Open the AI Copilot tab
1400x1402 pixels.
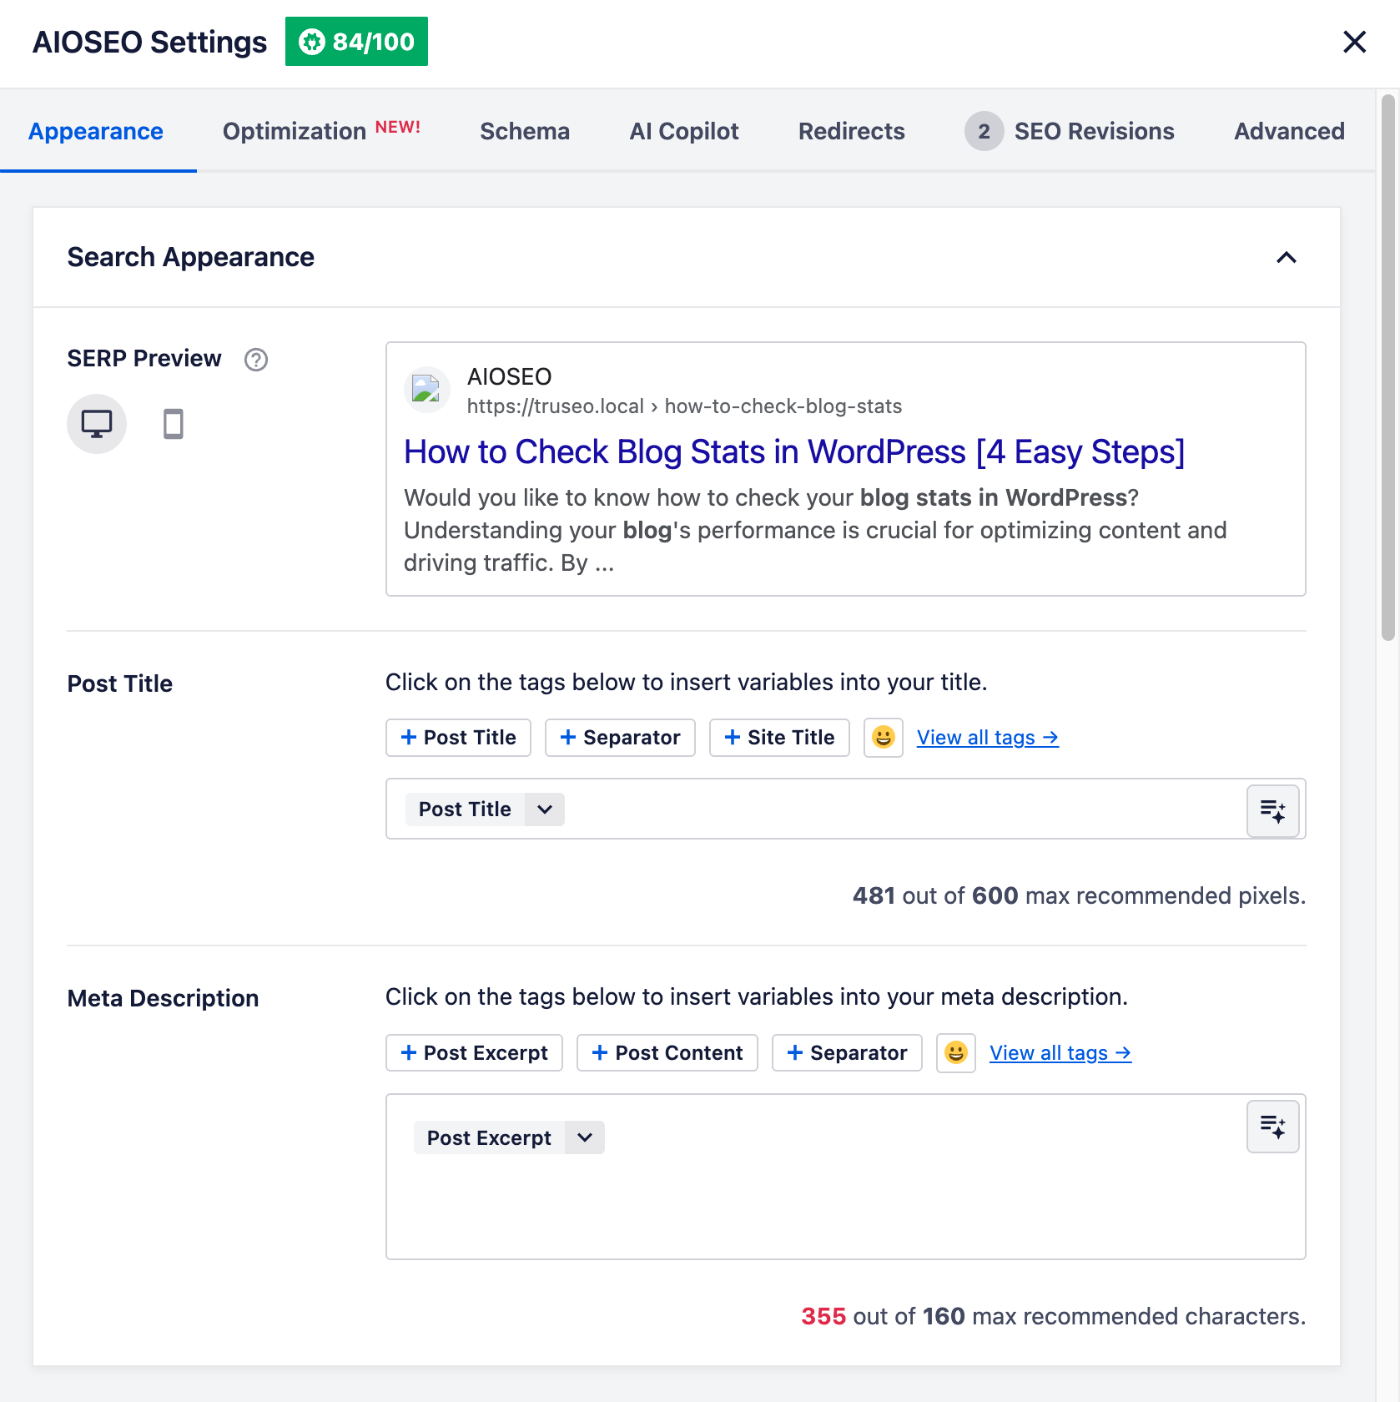[x=684, y=131]
